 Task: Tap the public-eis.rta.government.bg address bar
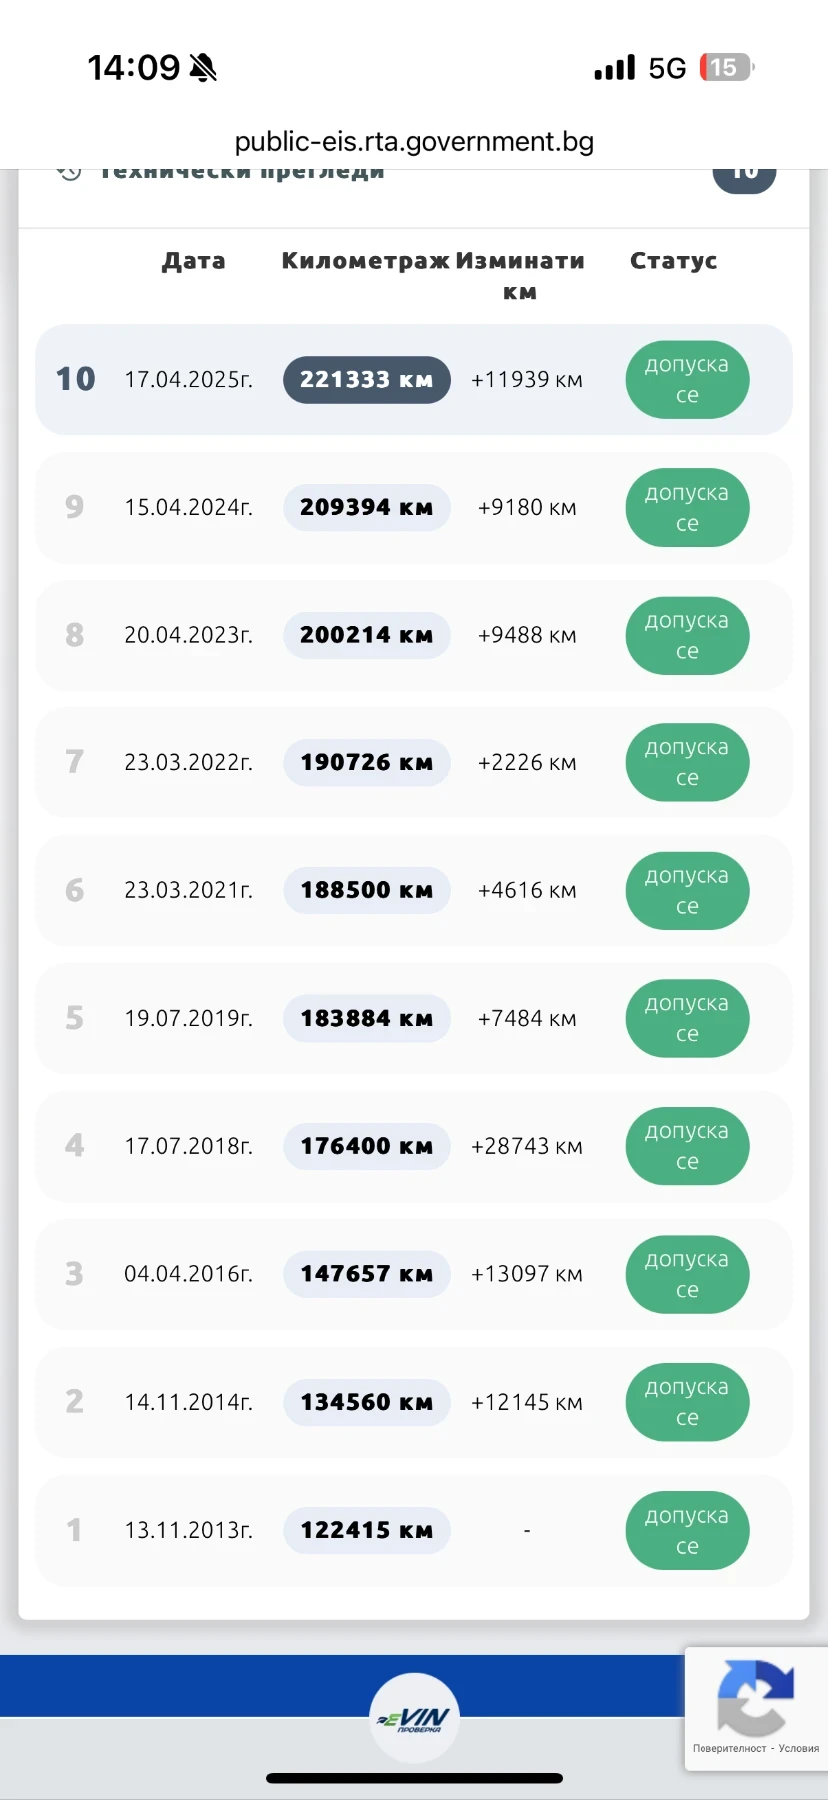414,142
